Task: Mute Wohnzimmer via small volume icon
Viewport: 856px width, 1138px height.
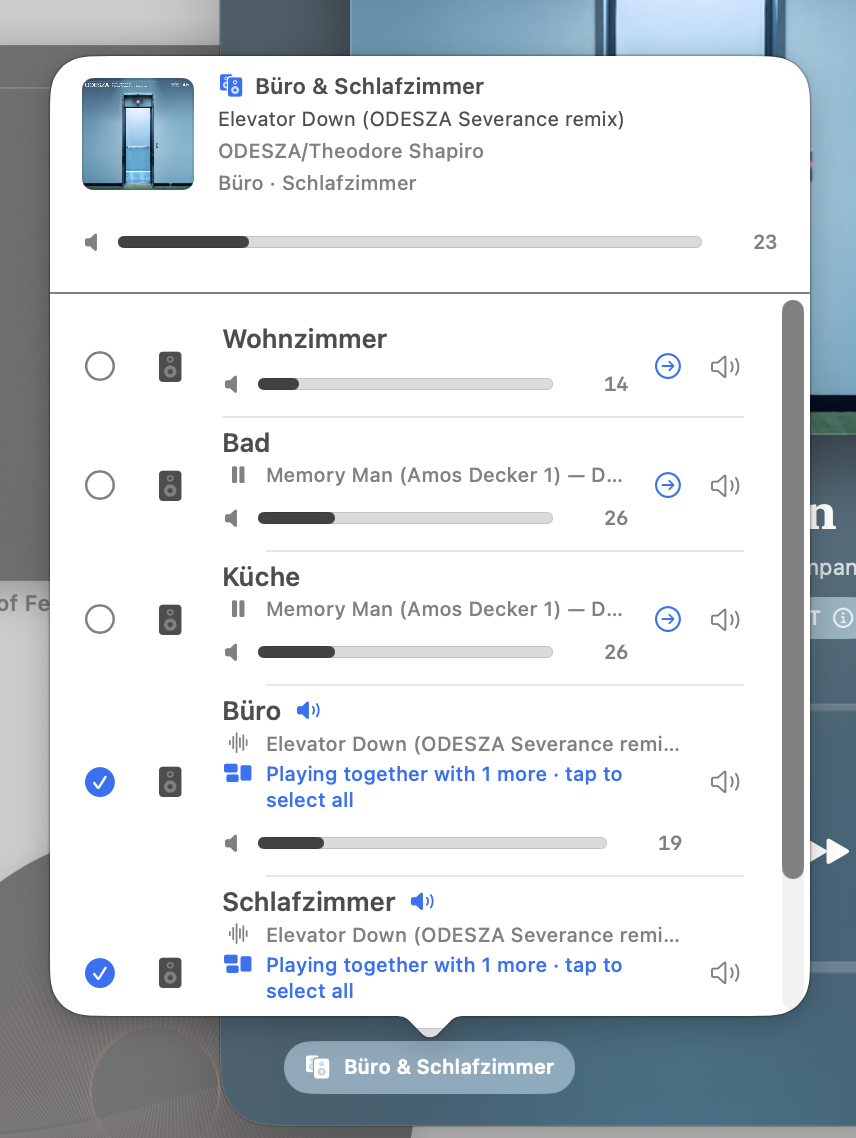Action: click(x=232, y=384)
